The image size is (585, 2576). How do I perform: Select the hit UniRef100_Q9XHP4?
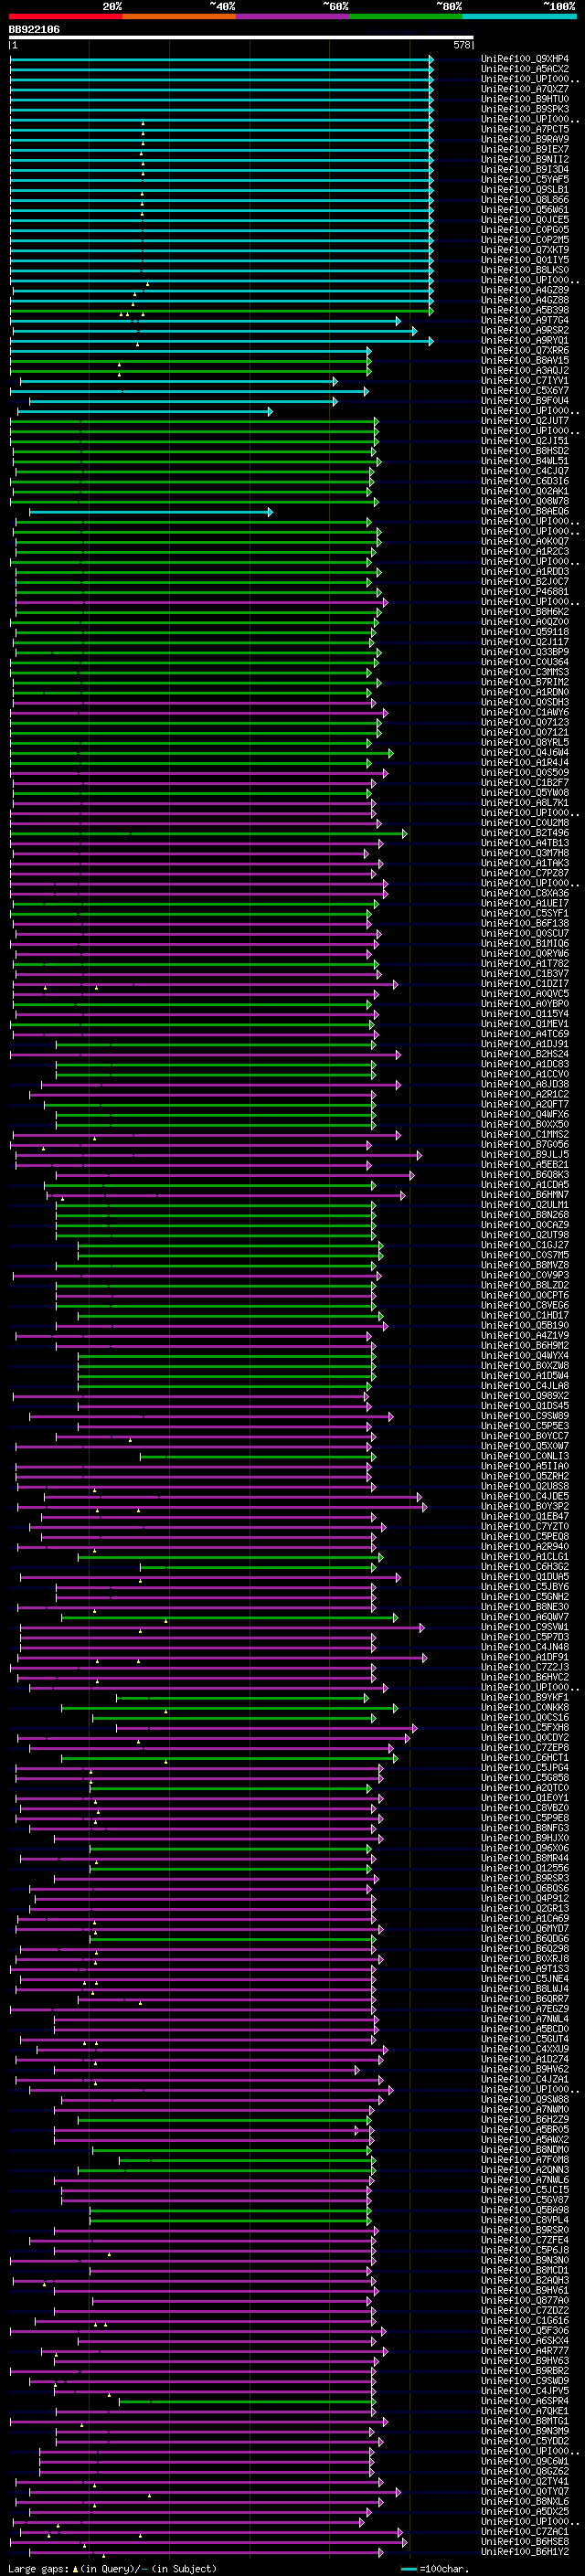(525, 59)
